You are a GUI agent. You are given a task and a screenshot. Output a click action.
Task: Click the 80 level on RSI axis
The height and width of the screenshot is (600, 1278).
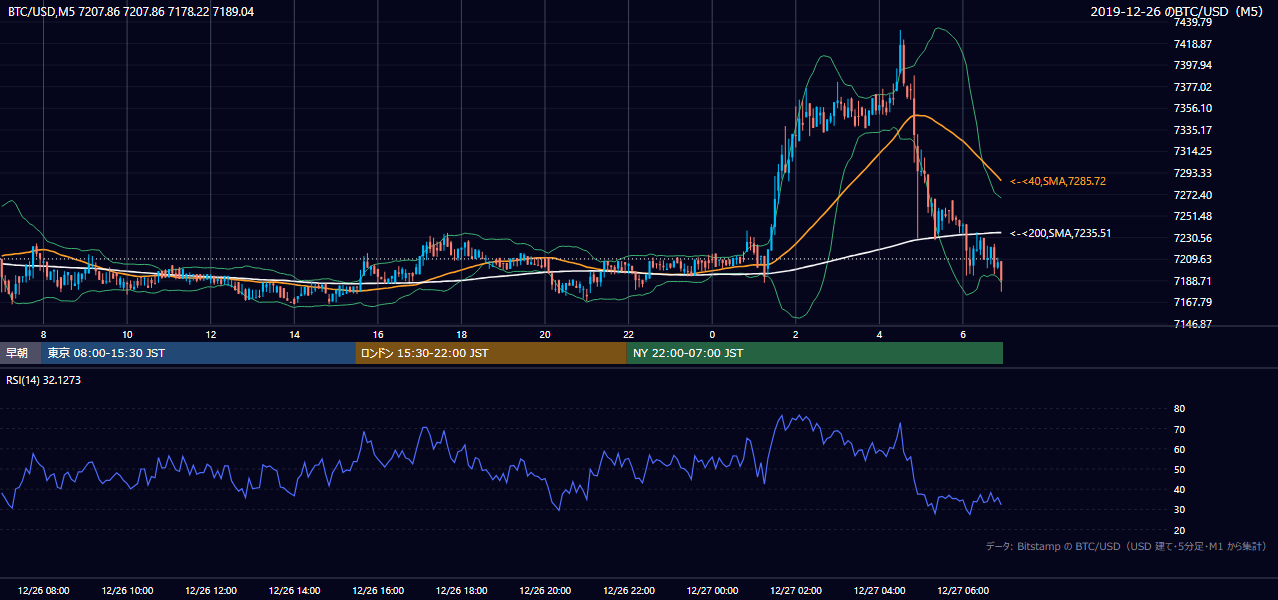pyautogui.click(x=1179, y=409)
